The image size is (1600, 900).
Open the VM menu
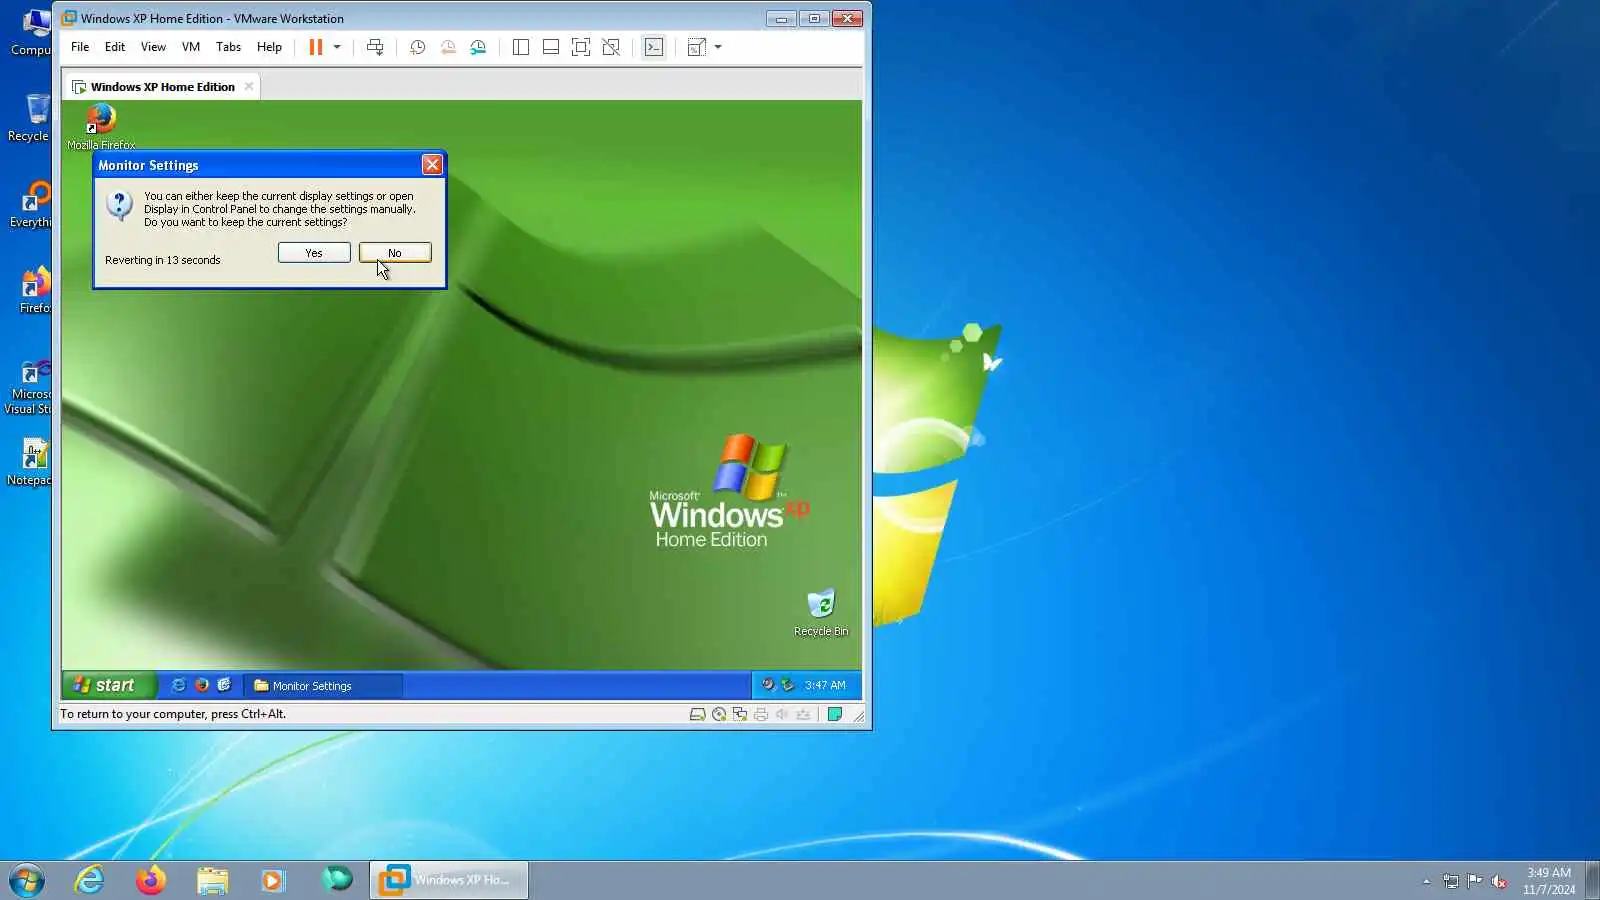click(191, 47)
